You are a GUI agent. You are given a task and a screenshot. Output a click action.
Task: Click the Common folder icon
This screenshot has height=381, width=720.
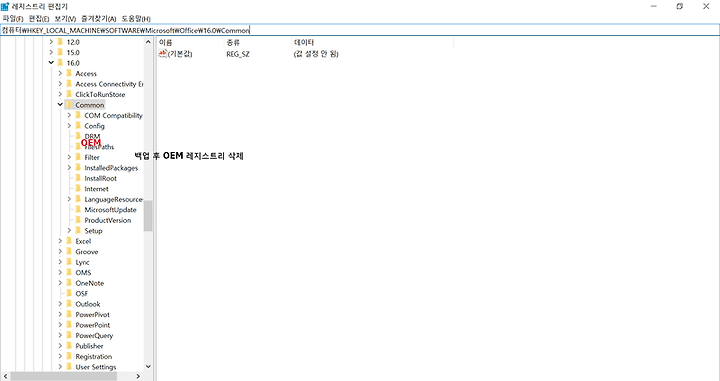point(69,105)
